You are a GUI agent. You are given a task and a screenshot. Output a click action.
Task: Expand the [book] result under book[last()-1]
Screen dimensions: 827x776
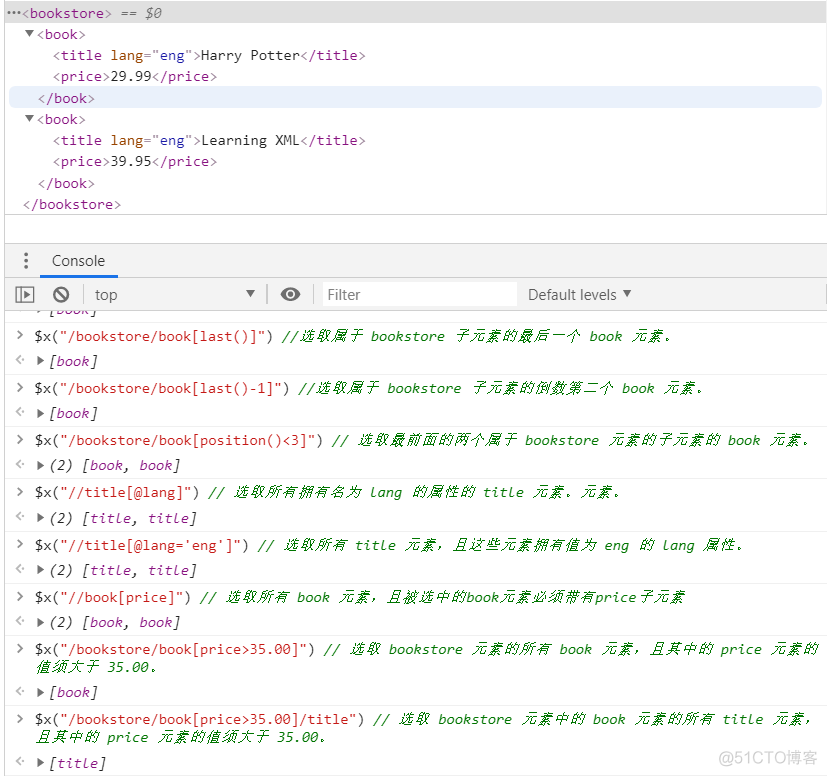[40, 414]
